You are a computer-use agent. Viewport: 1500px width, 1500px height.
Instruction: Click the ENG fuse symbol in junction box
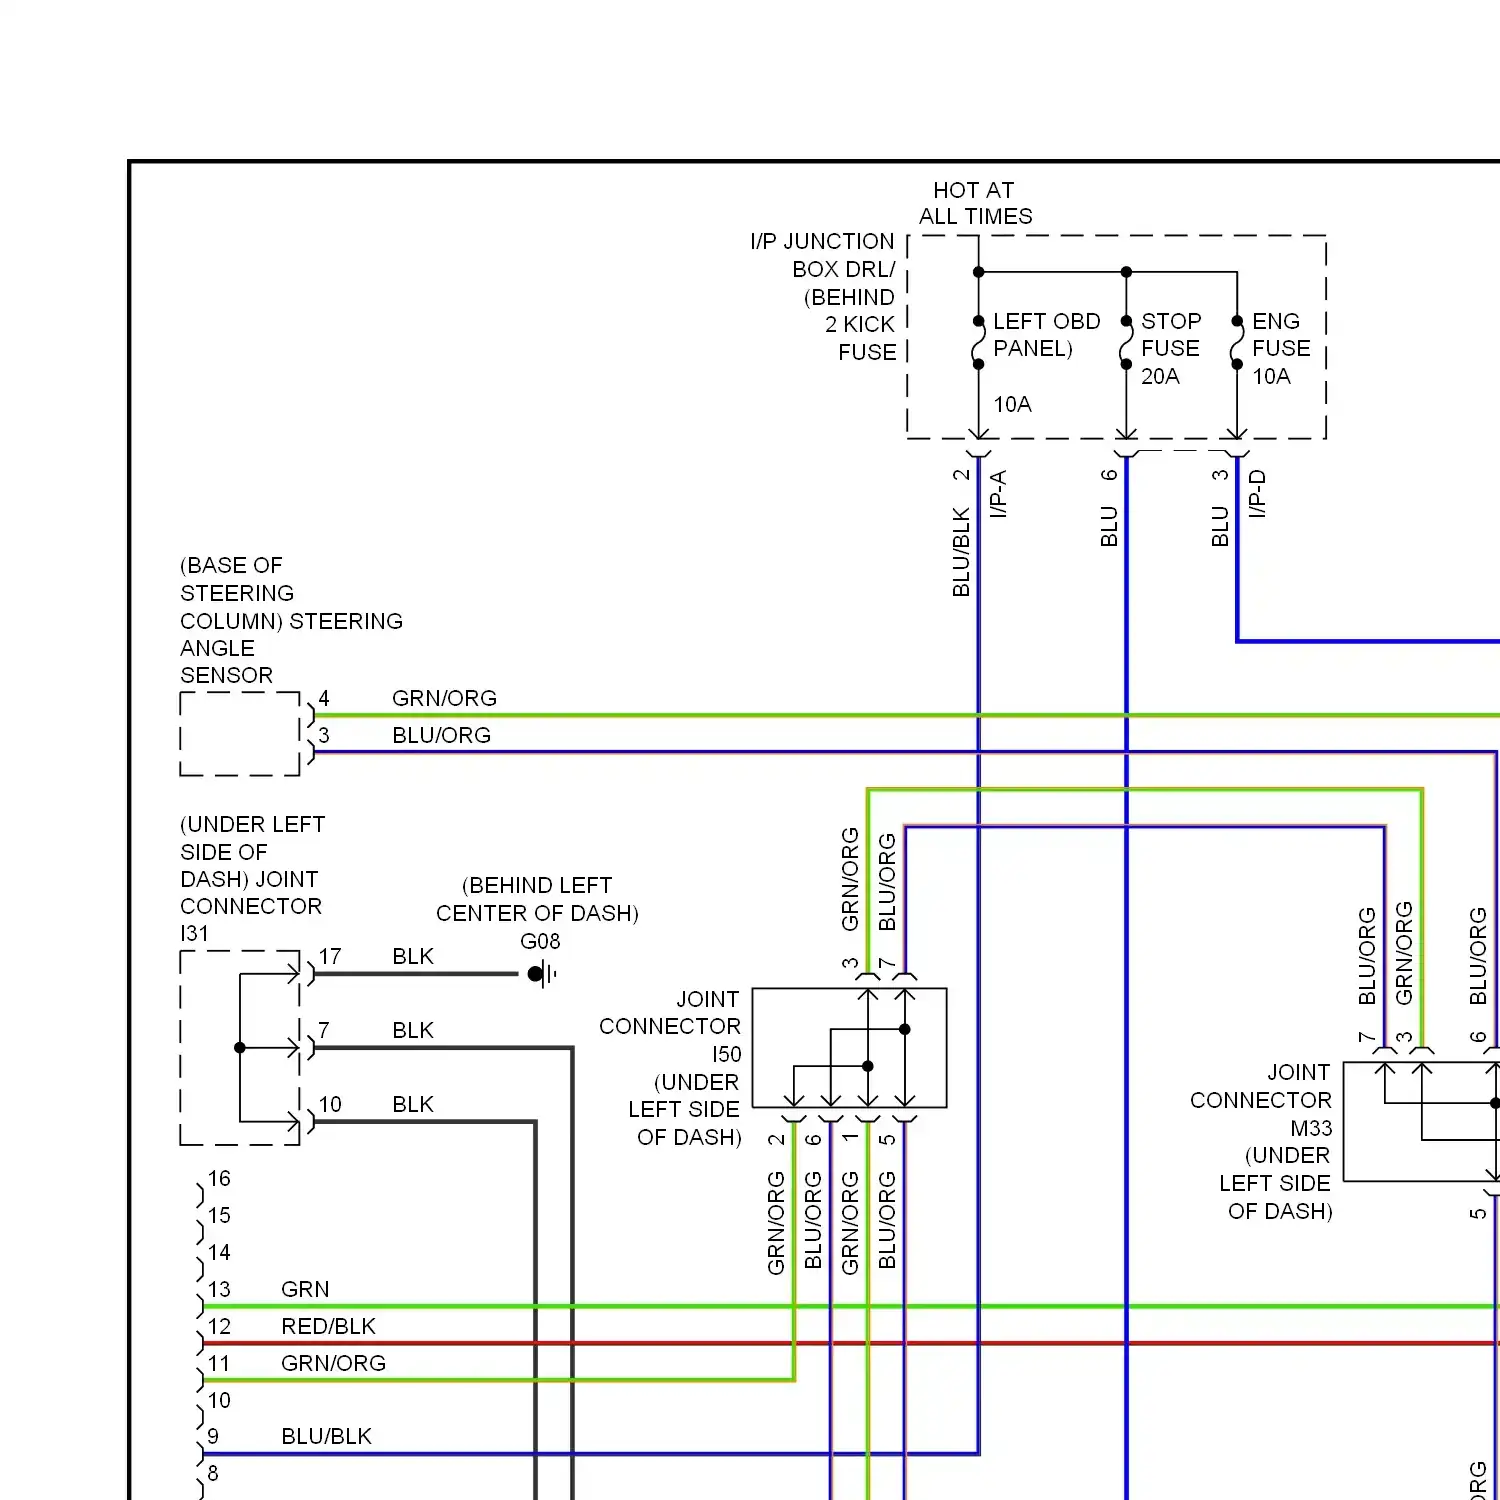tap(1237, 343)
